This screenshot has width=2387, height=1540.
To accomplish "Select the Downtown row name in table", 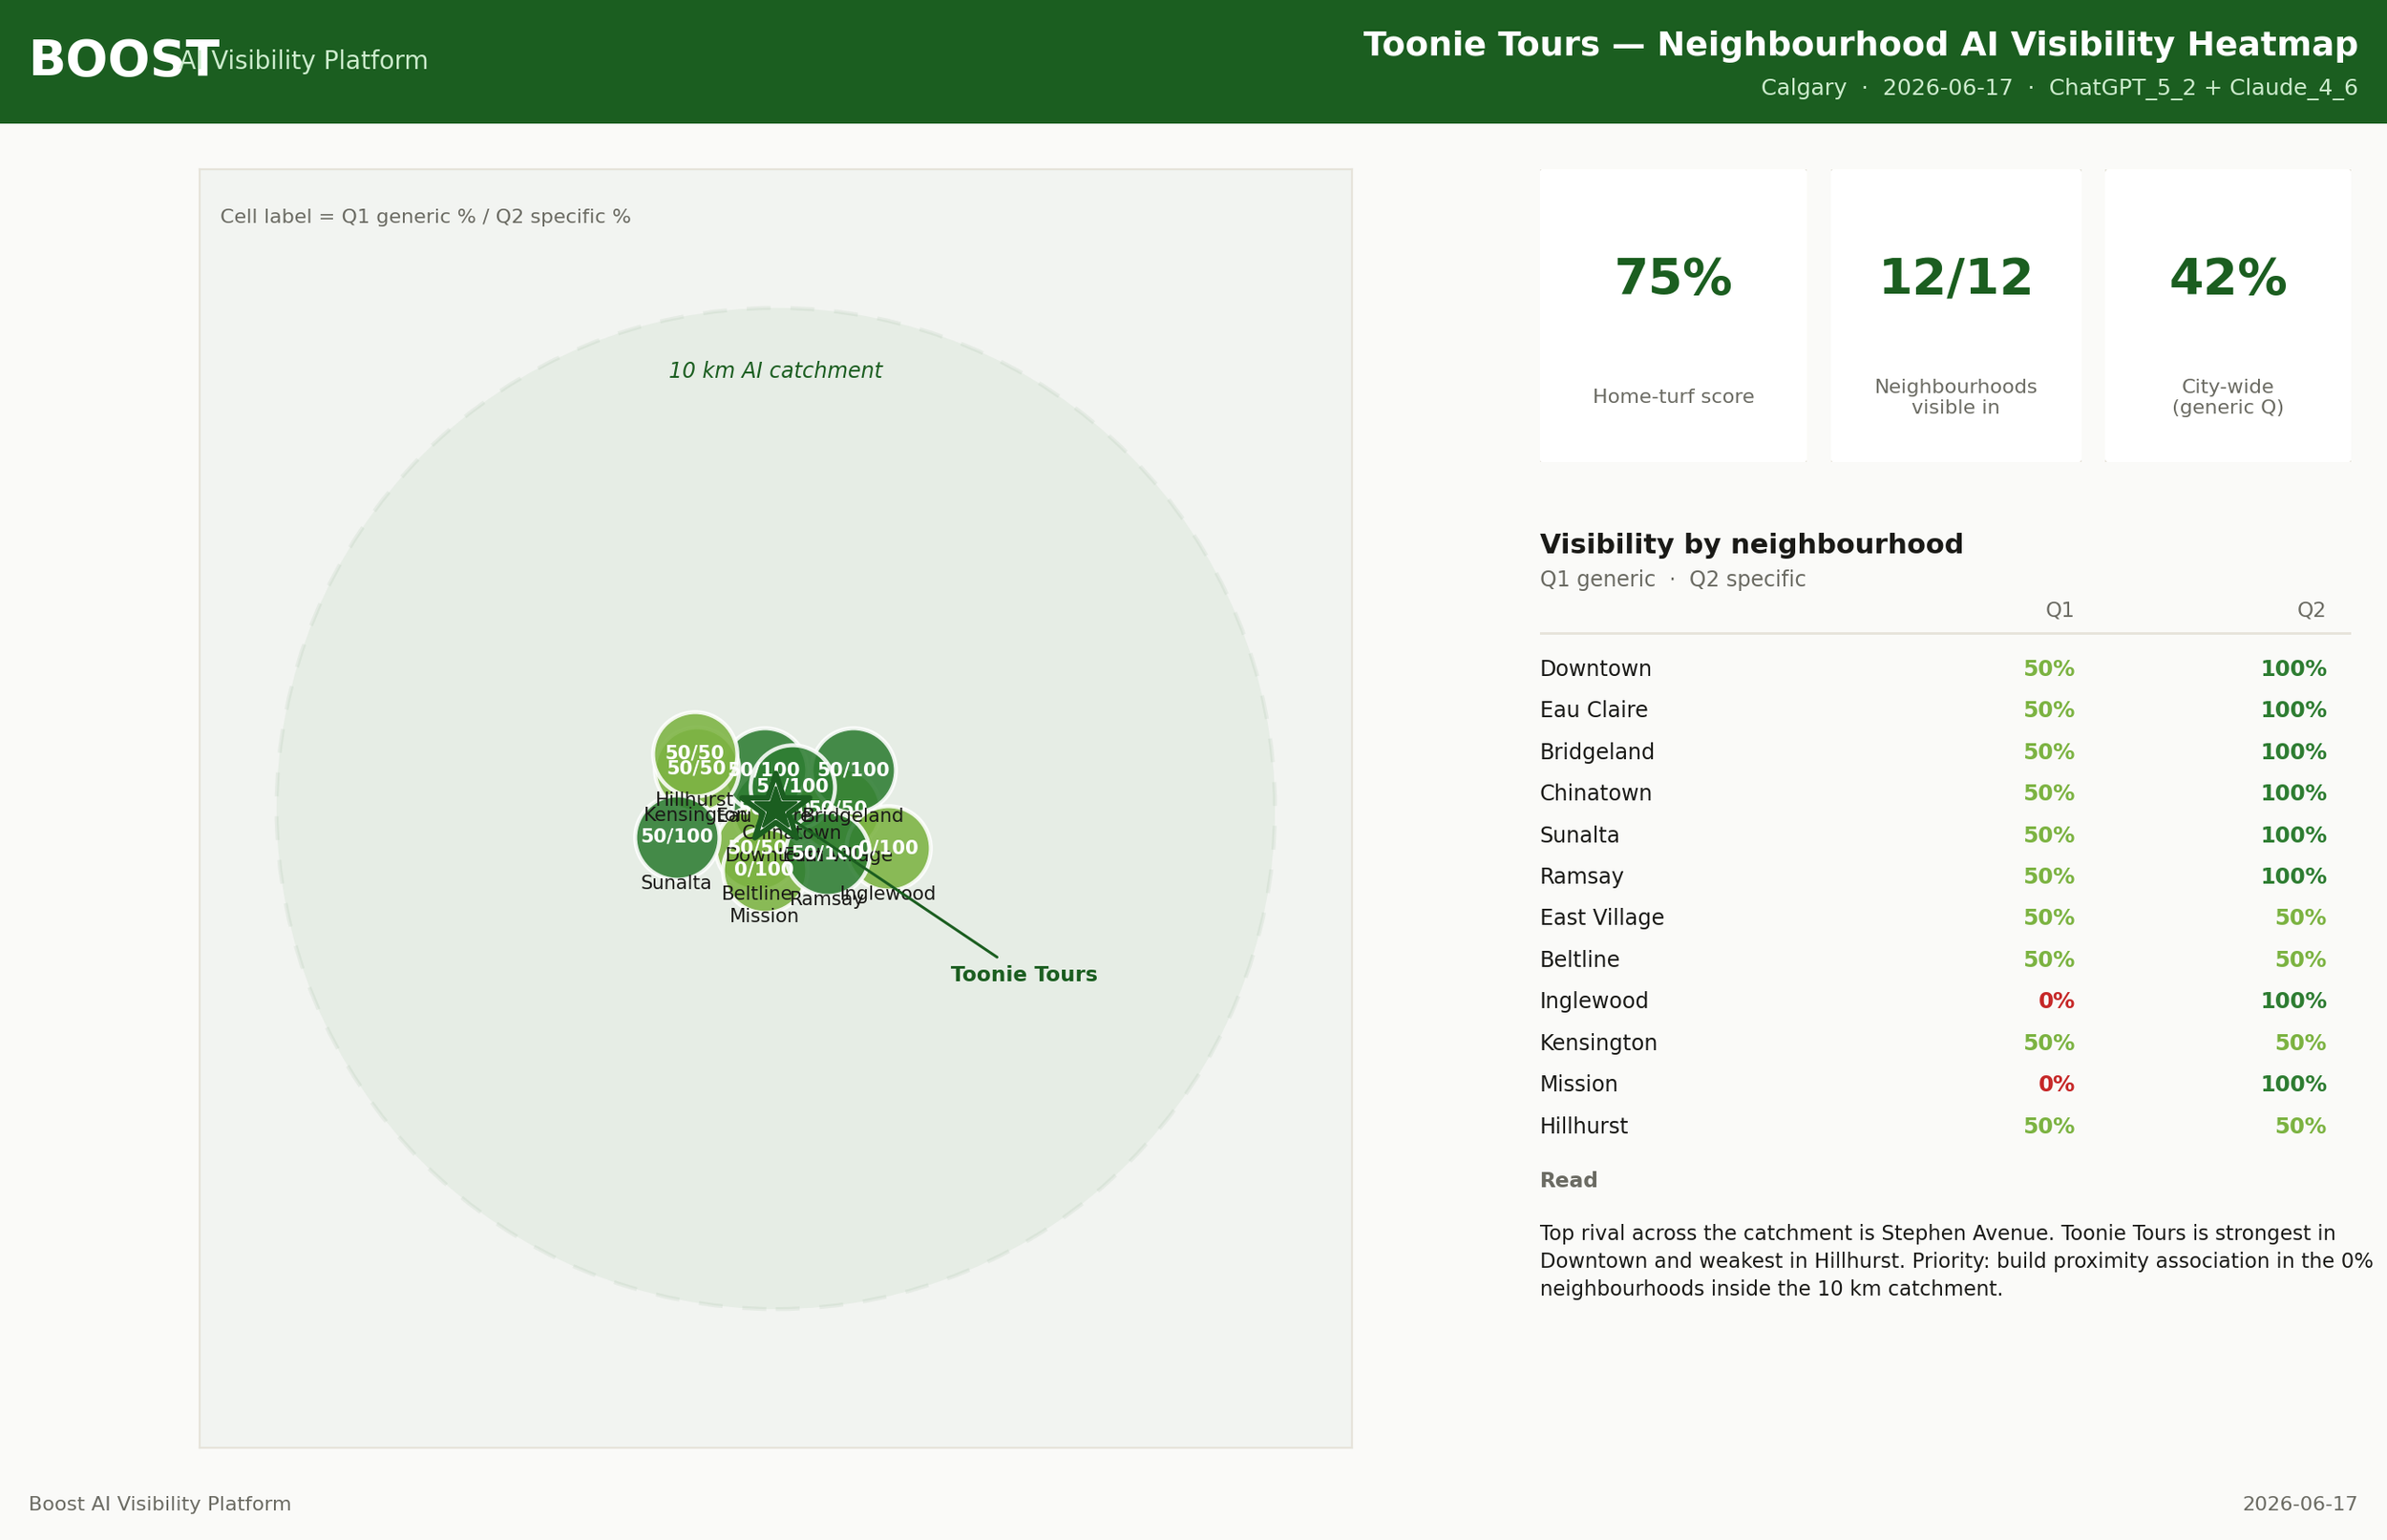I will click(x=1595, y=669).
